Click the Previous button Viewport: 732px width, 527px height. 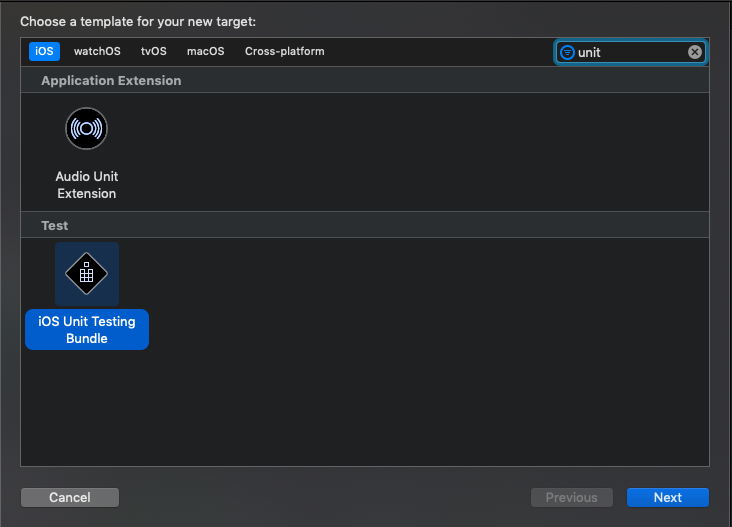(572, 497)
